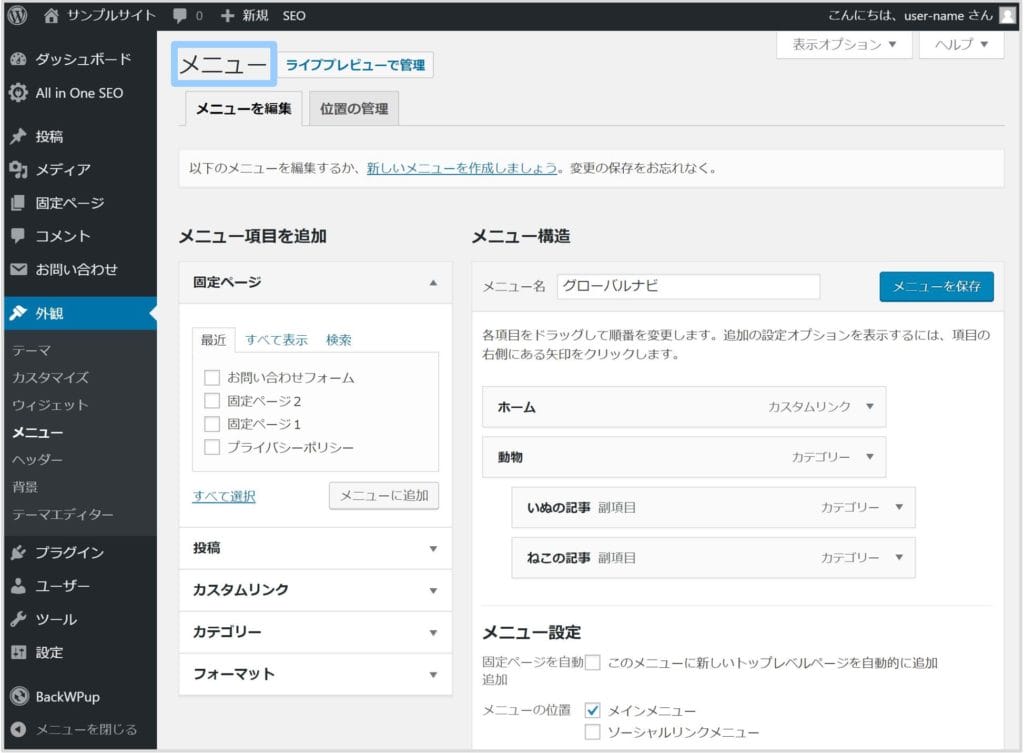This screenshot has height=753, width=1024.
Task: Expand the フォーマット accordion panel arrow
Action: tap(433, 675)
